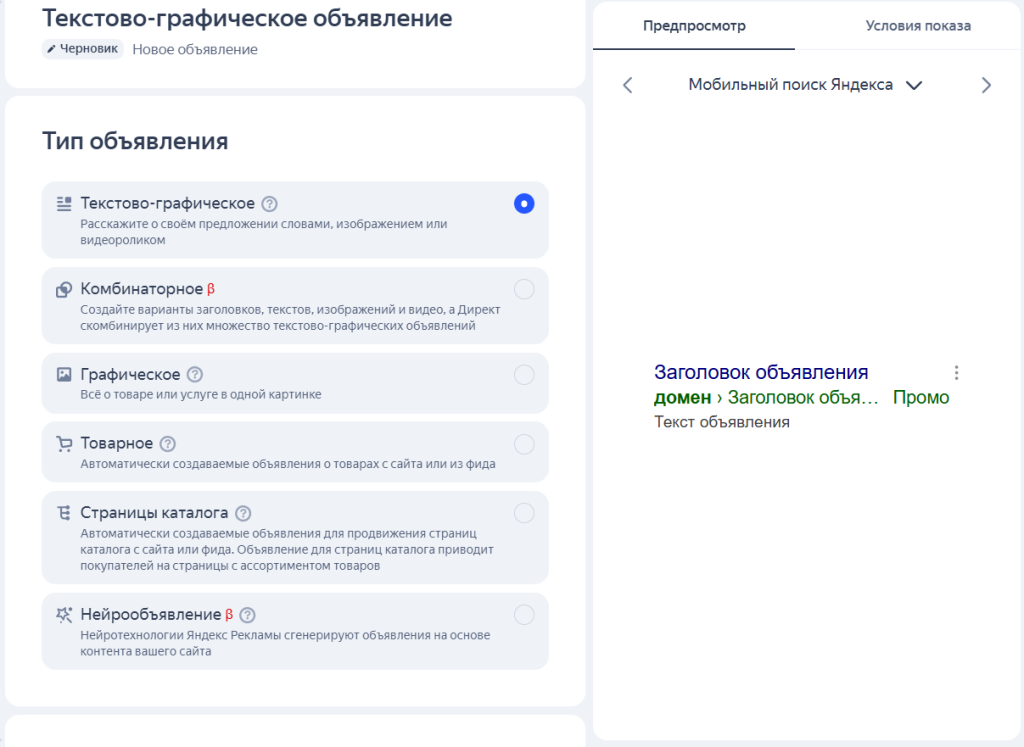The image size is (1024, 747).
Task: Click Страницы каталога description text
Action: point(287,550)
